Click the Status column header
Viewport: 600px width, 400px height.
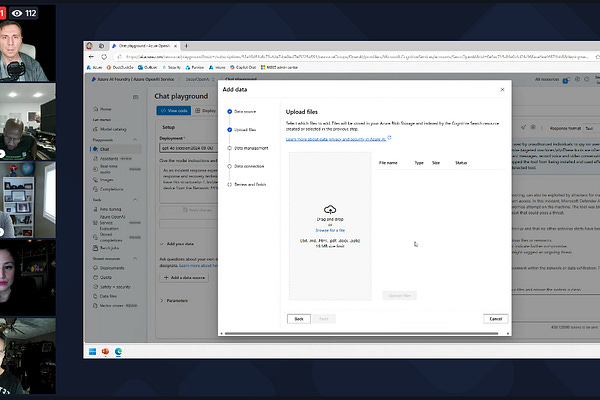click(x=461, y=163)
